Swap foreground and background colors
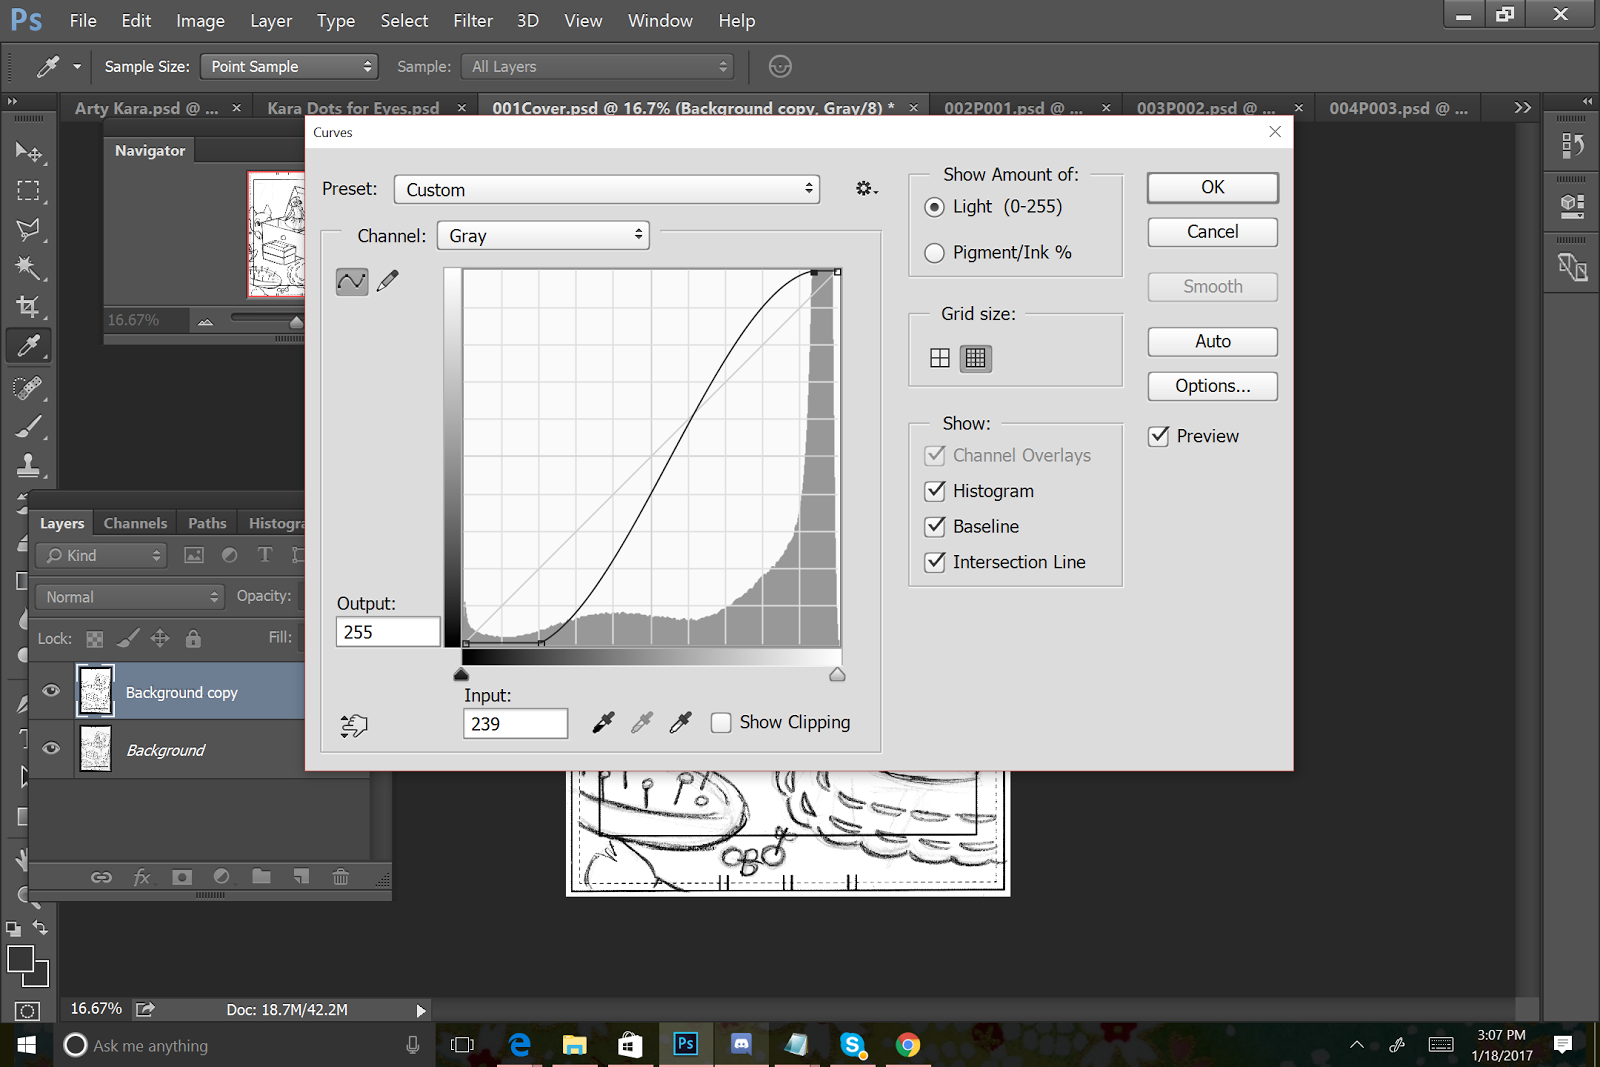The height and width of the screenshot is (1067, 1600). pos(40,928)
